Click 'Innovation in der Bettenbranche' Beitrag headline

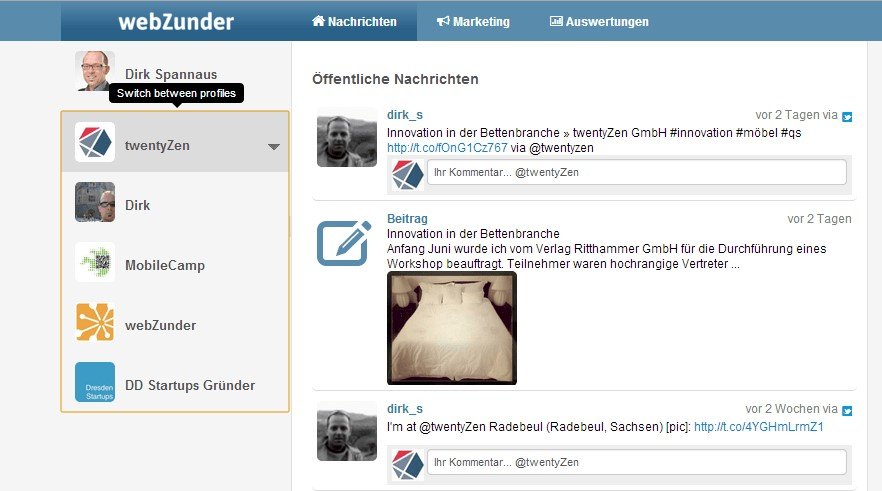pos(473,234)
